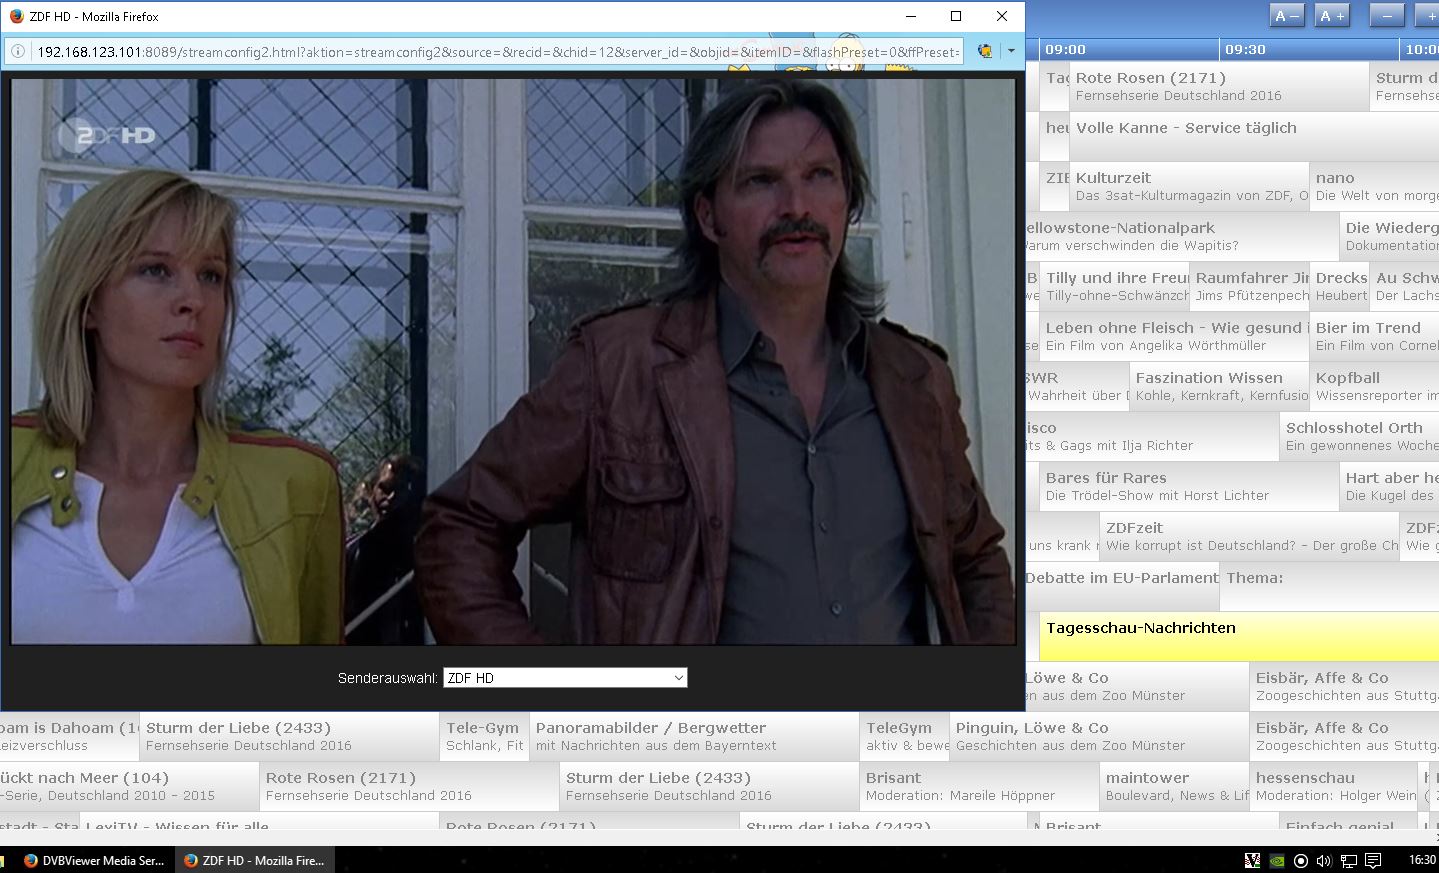Select Eisbär, Affe & Co next to Pinguin
Viewport: 1439px width, 873px height.
pos(1344,736)
